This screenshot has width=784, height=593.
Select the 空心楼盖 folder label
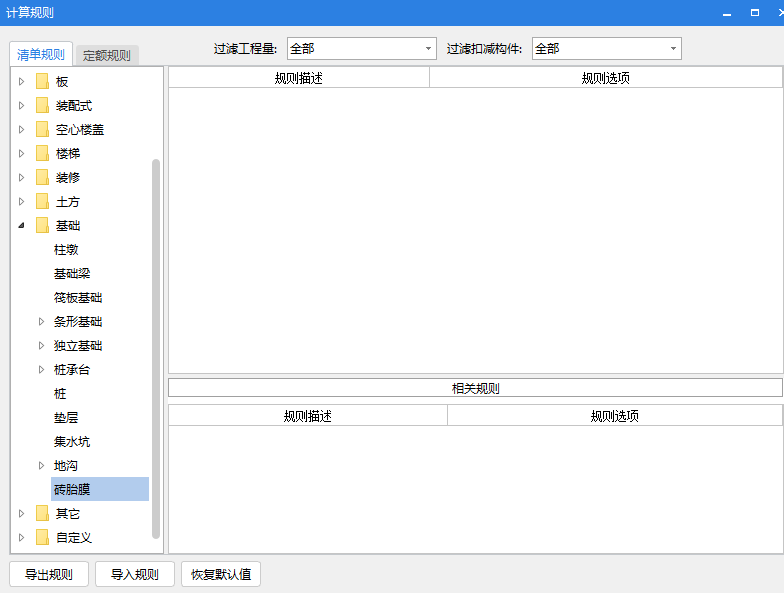coord(80,130)
